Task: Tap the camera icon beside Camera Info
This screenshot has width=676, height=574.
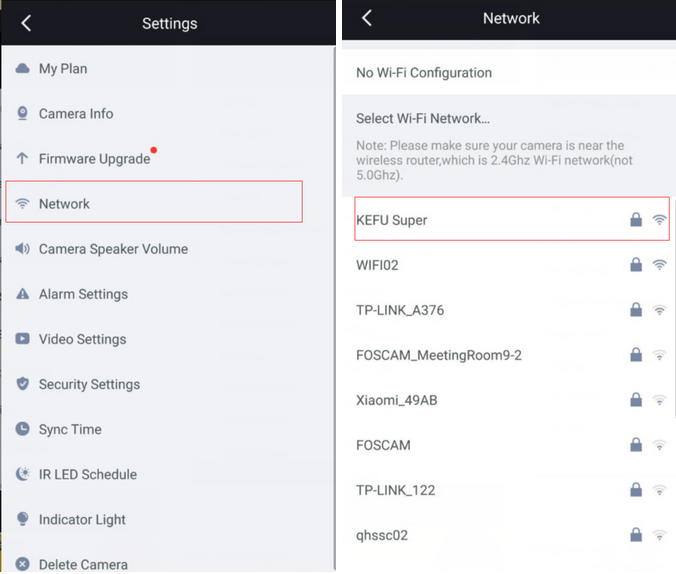Action: coord(22,114)
